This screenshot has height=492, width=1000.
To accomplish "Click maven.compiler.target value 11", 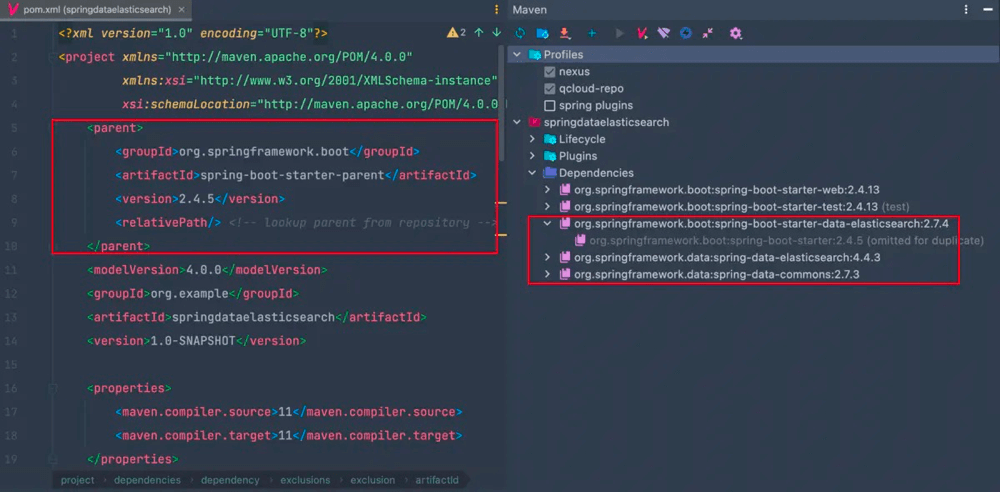I will click(x=284, y=435).
